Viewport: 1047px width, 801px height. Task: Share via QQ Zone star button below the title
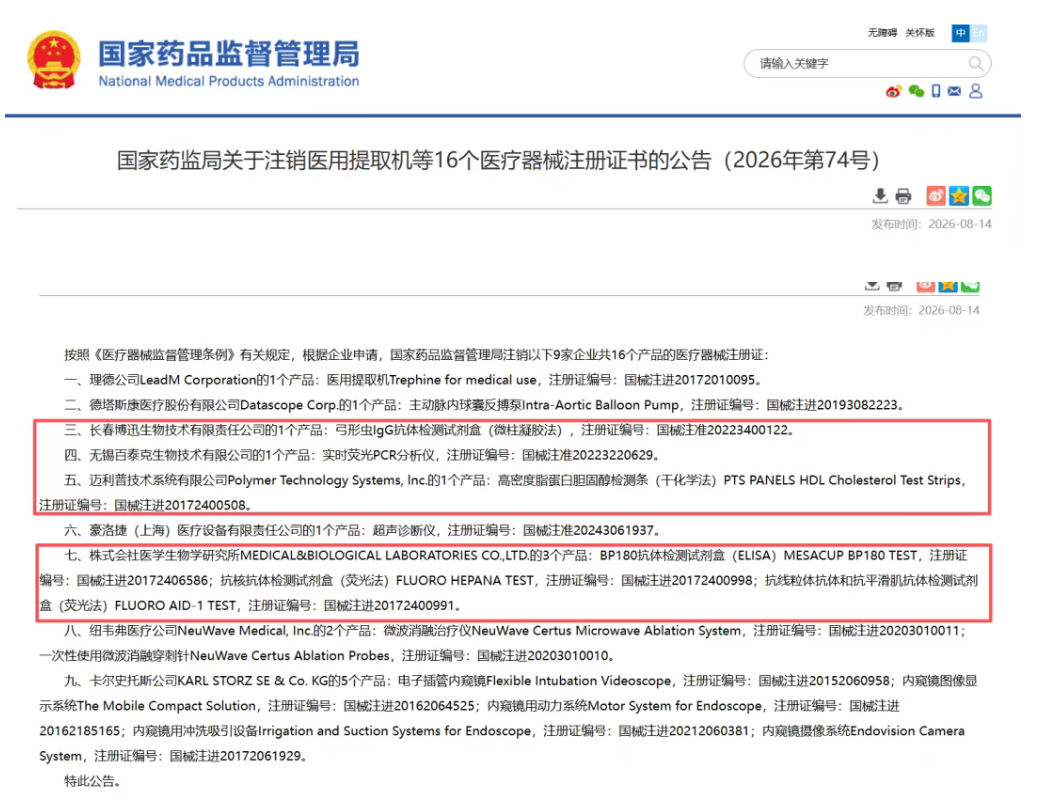coord(959,196)
